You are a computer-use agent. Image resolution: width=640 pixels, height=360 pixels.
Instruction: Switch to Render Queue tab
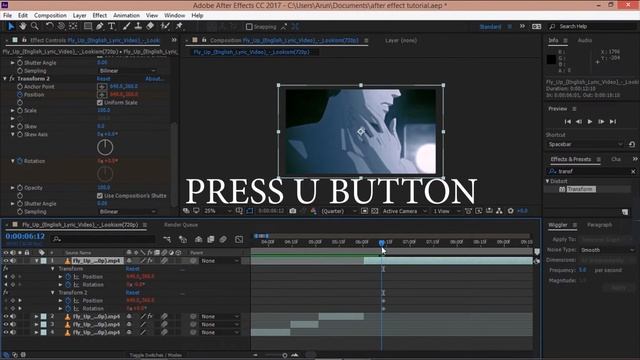point(181,225)
